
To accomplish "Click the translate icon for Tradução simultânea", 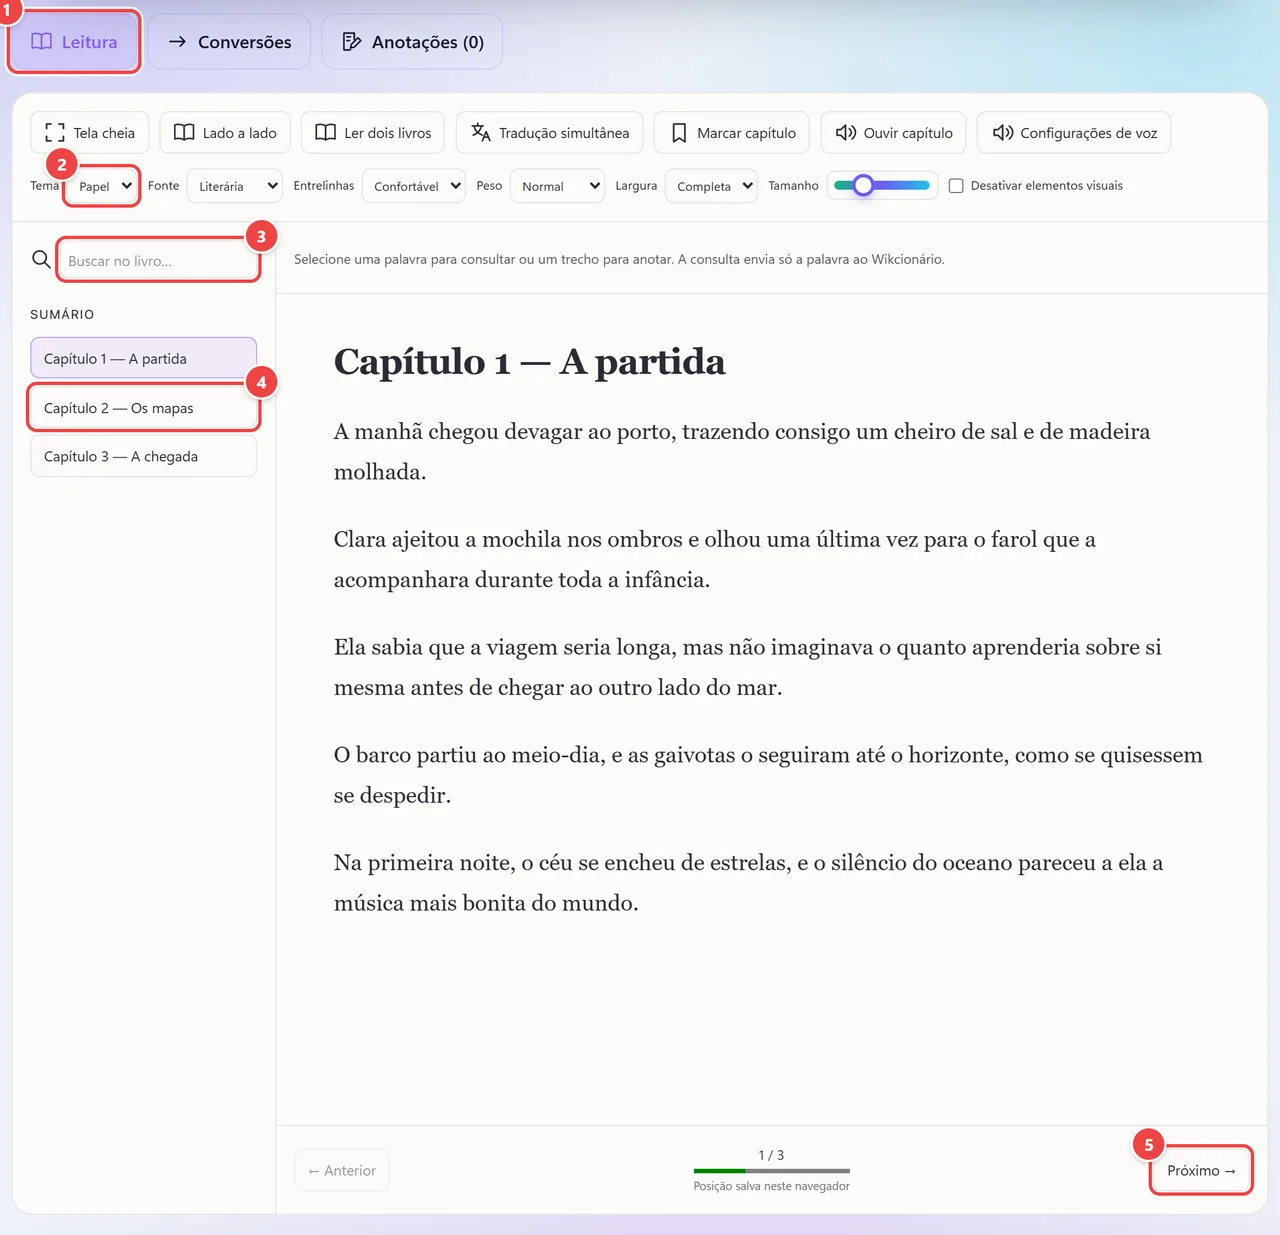I will point(481,133).
